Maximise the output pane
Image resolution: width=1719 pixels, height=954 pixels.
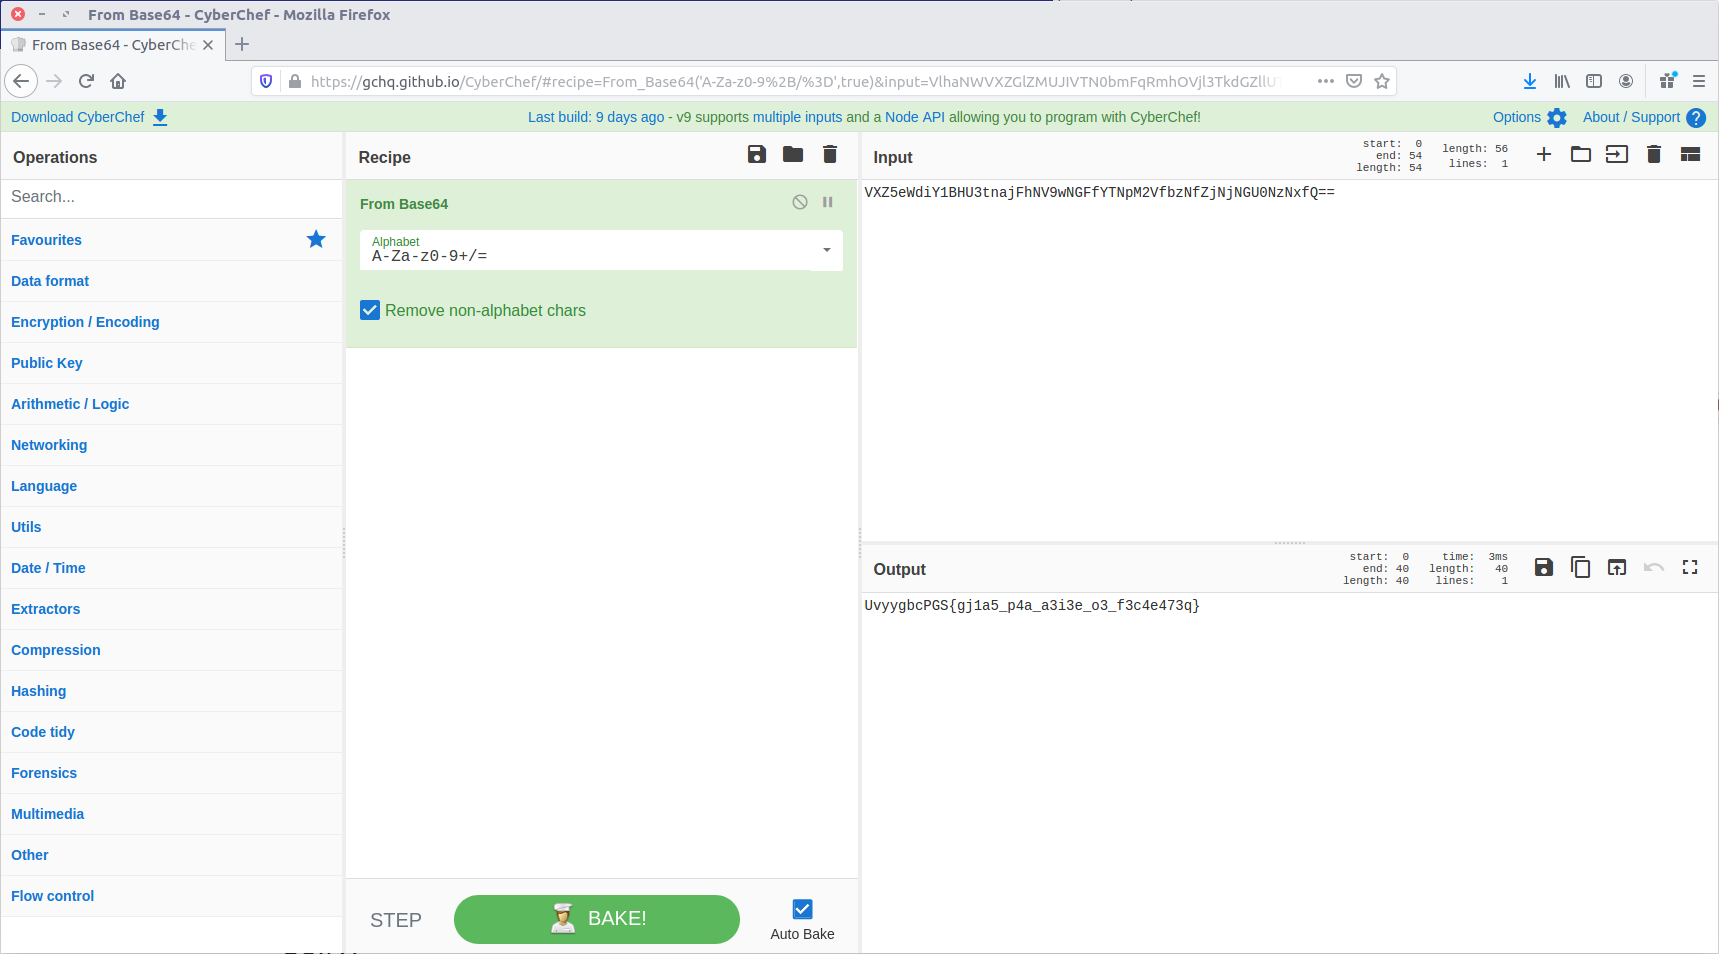(1690, 567)
